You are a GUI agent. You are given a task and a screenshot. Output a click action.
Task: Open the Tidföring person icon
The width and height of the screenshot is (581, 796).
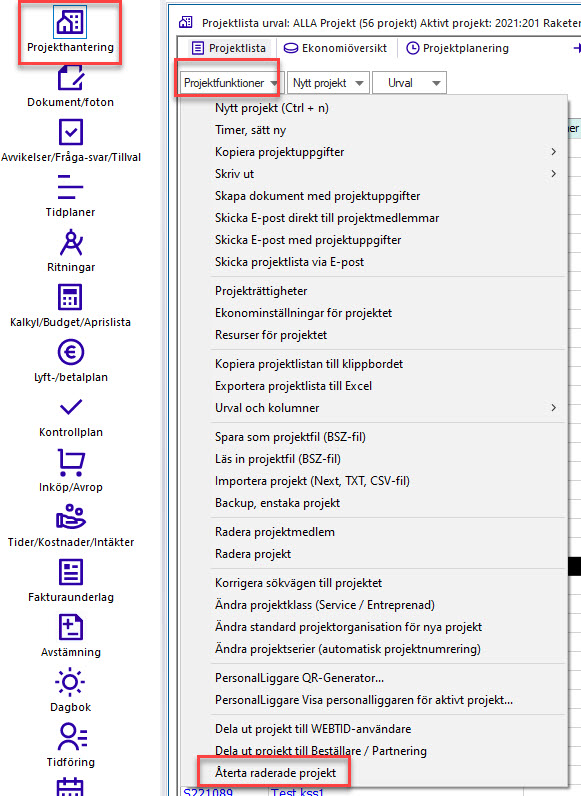tap(72, 737)
